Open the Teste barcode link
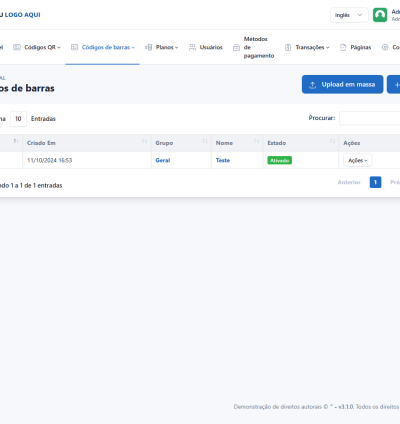Screen dimensions: 400x424 223,160
